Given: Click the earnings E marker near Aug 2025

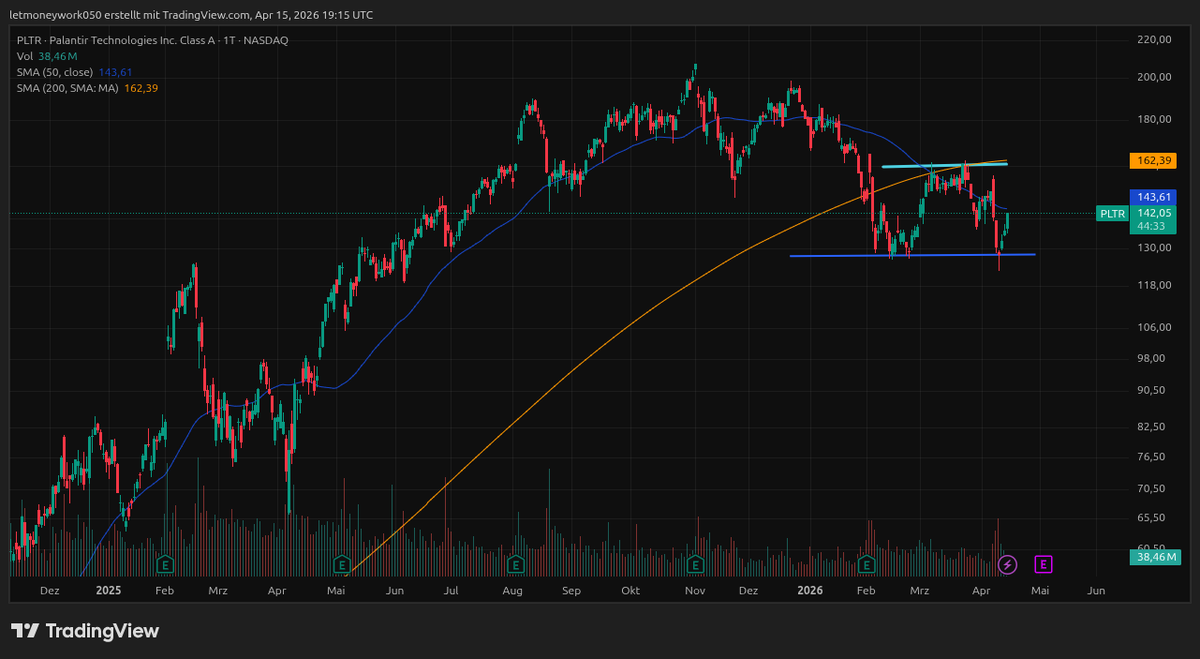Looking at the screenshot, I should 516,565.
